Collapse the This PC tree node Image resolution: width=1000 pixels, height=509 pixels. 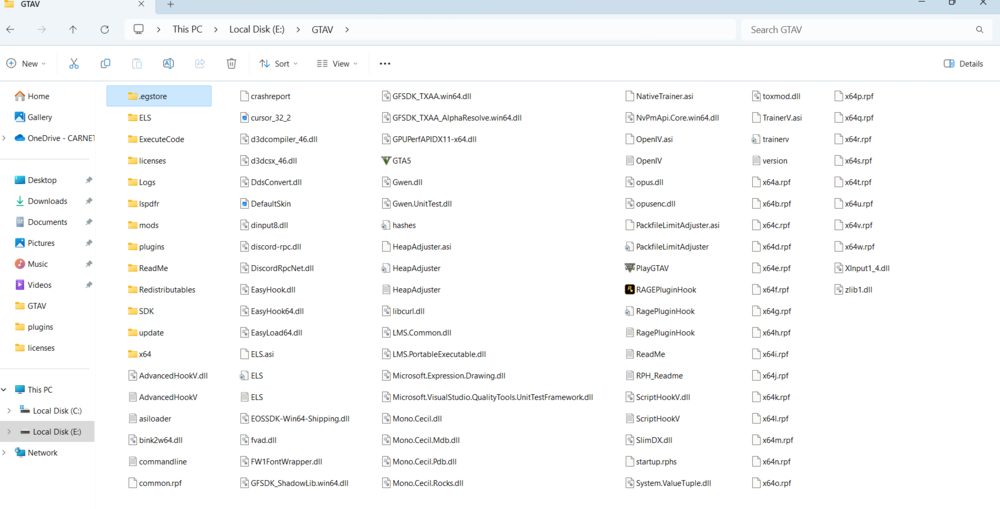coord(5,390)
